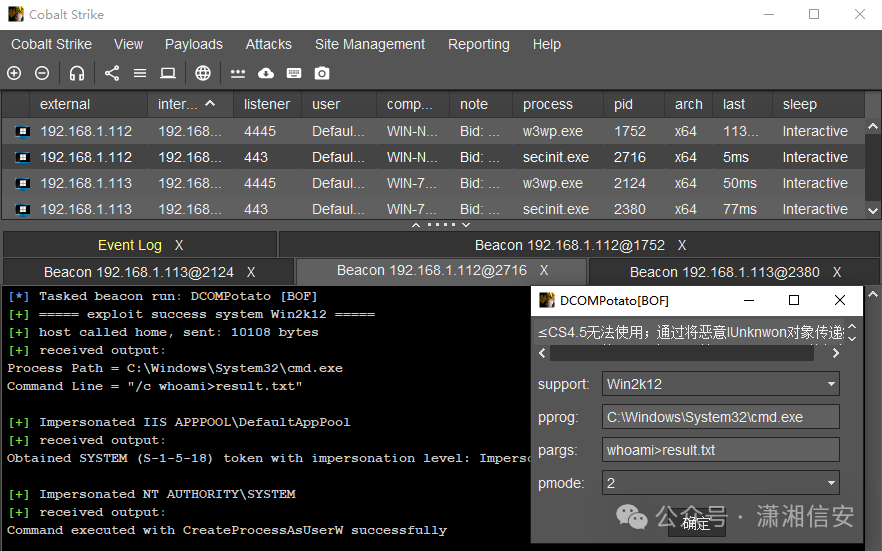Image resolution: width=882 pixels, height=551 pixels.
Task: Collapse split pane using up arrow
Action: point(416,225)
